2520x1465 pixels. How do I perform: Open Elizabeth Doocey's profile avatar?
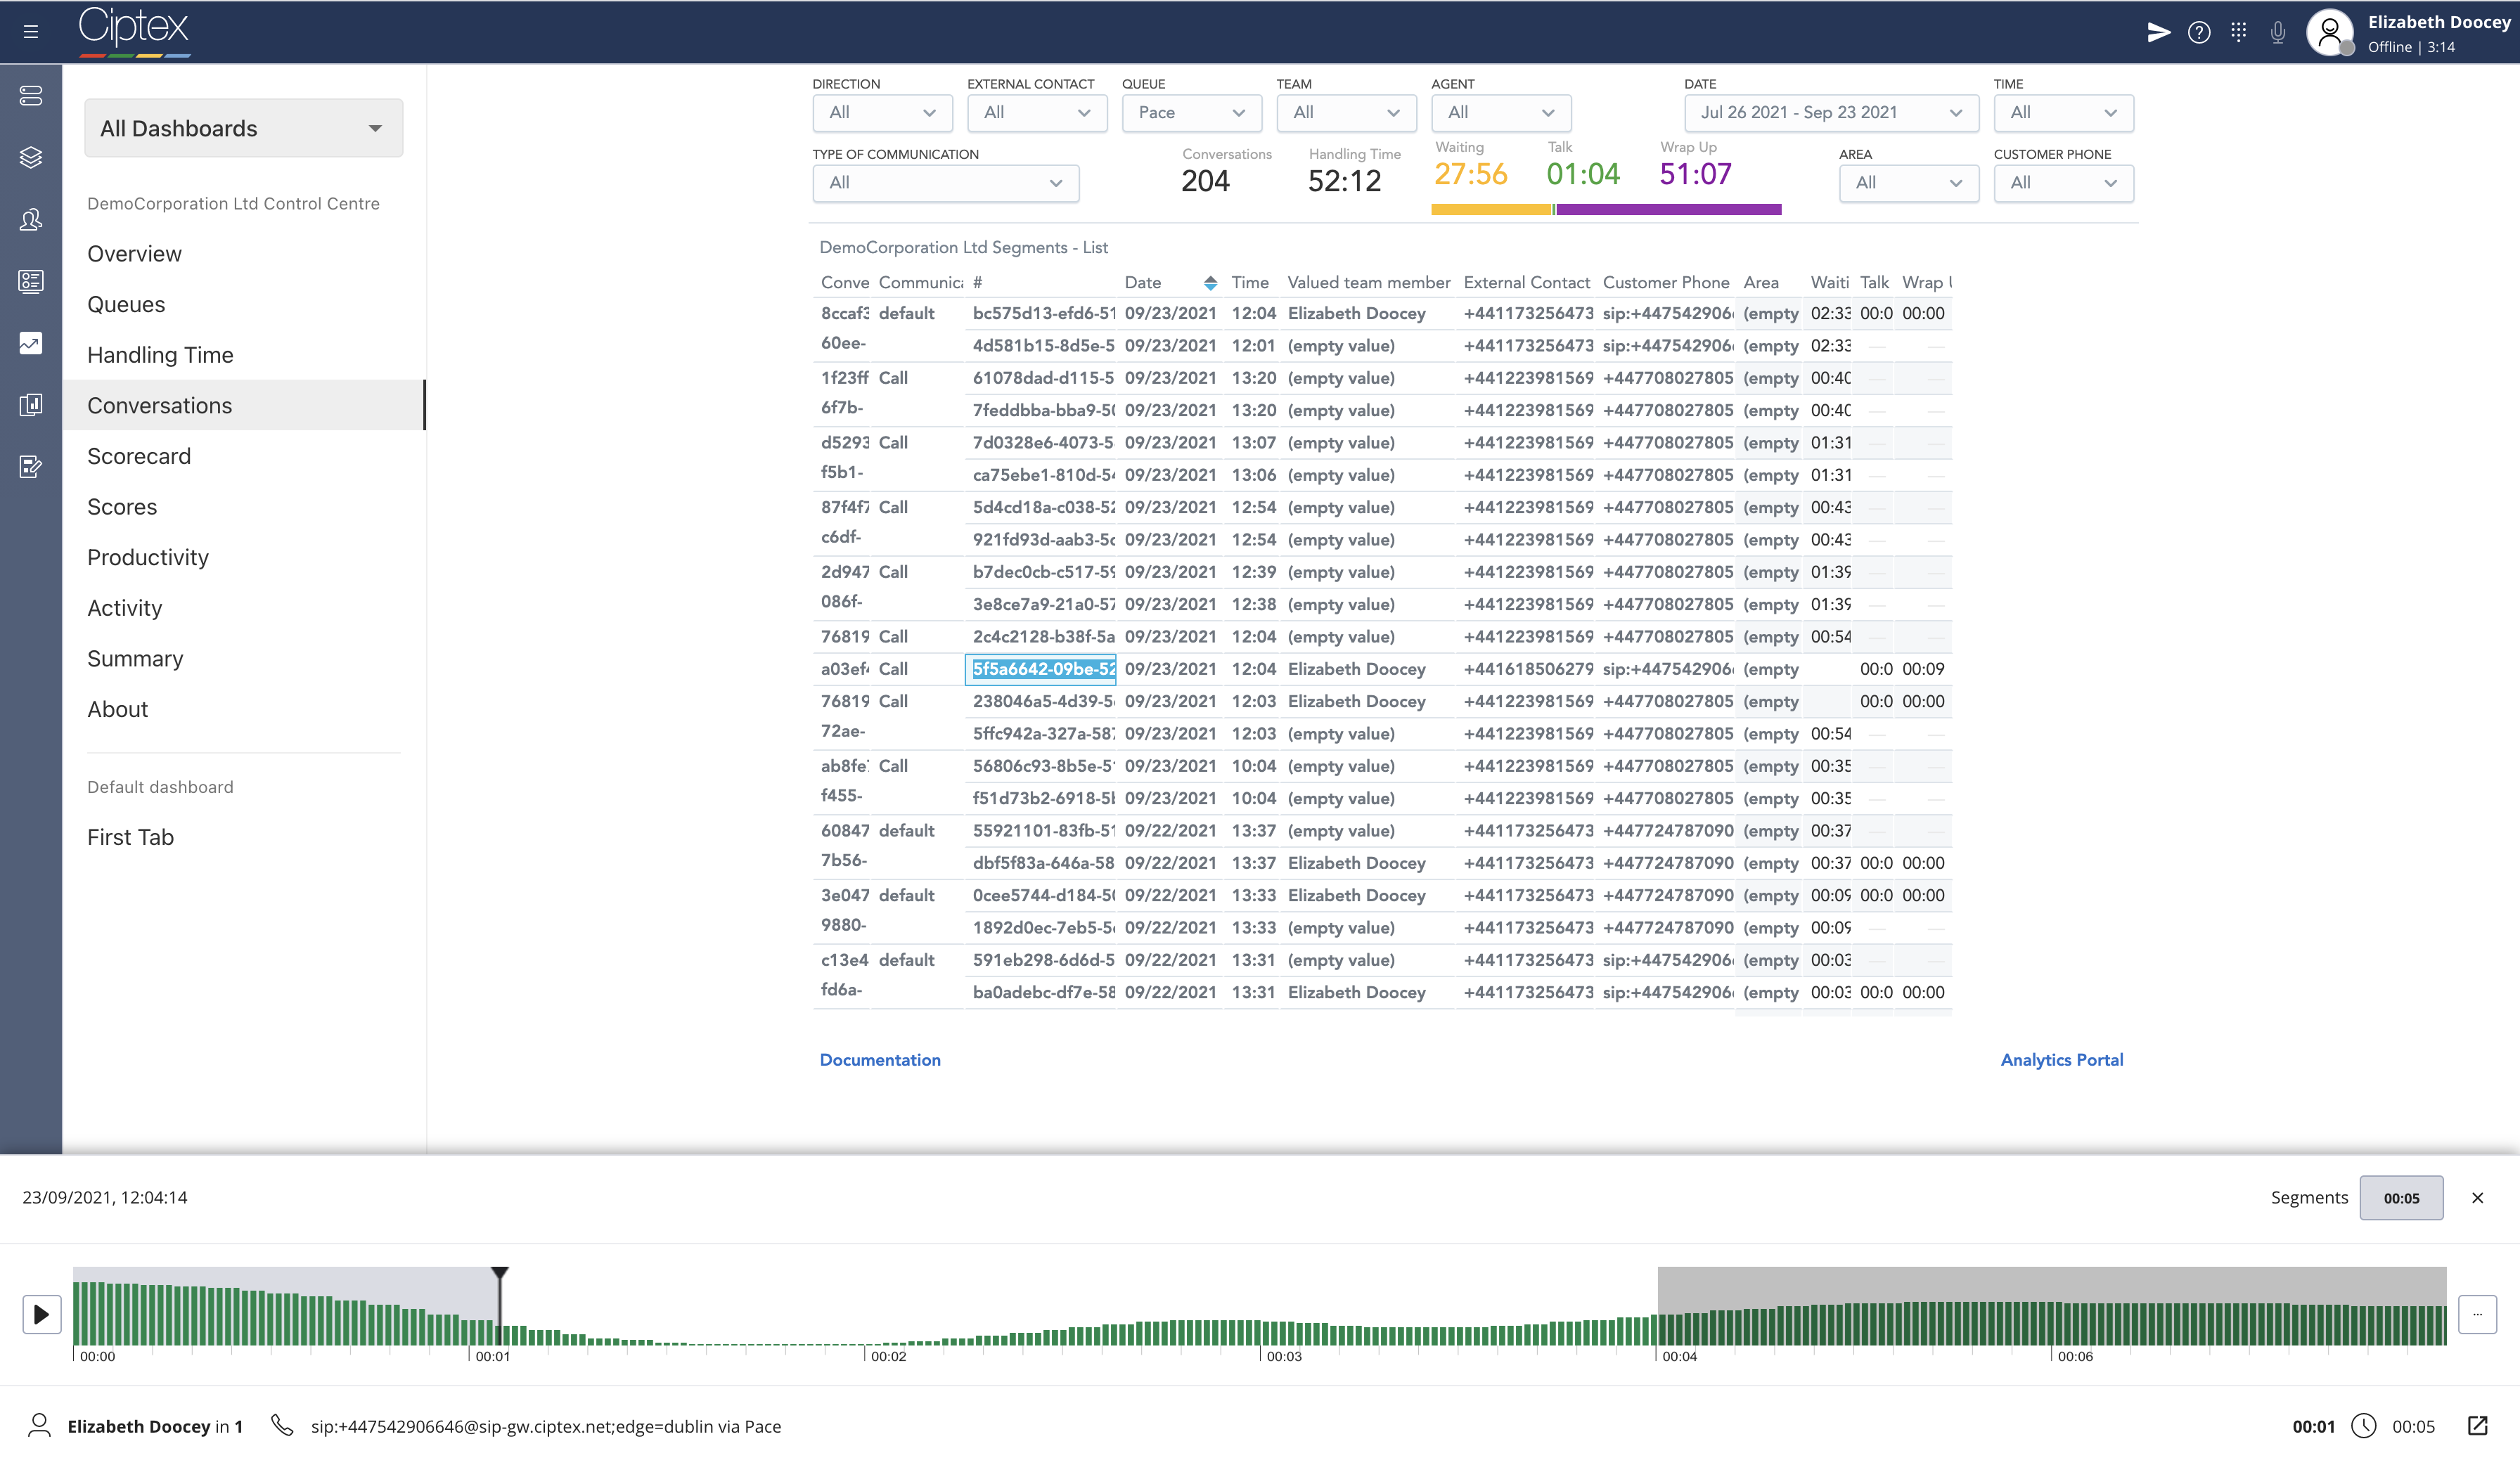(2329, 33)
